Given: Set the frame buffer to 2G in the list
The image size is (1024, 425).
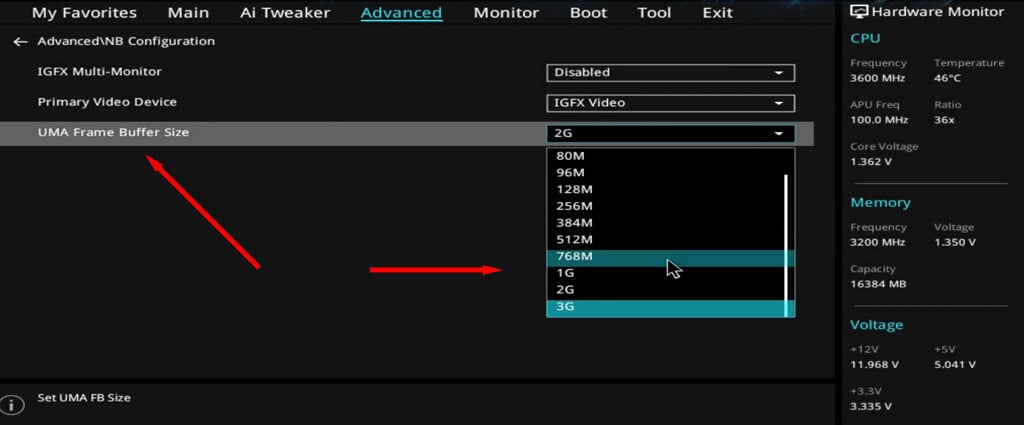Looking at the screenshot, I should click(x=665, y=290).
